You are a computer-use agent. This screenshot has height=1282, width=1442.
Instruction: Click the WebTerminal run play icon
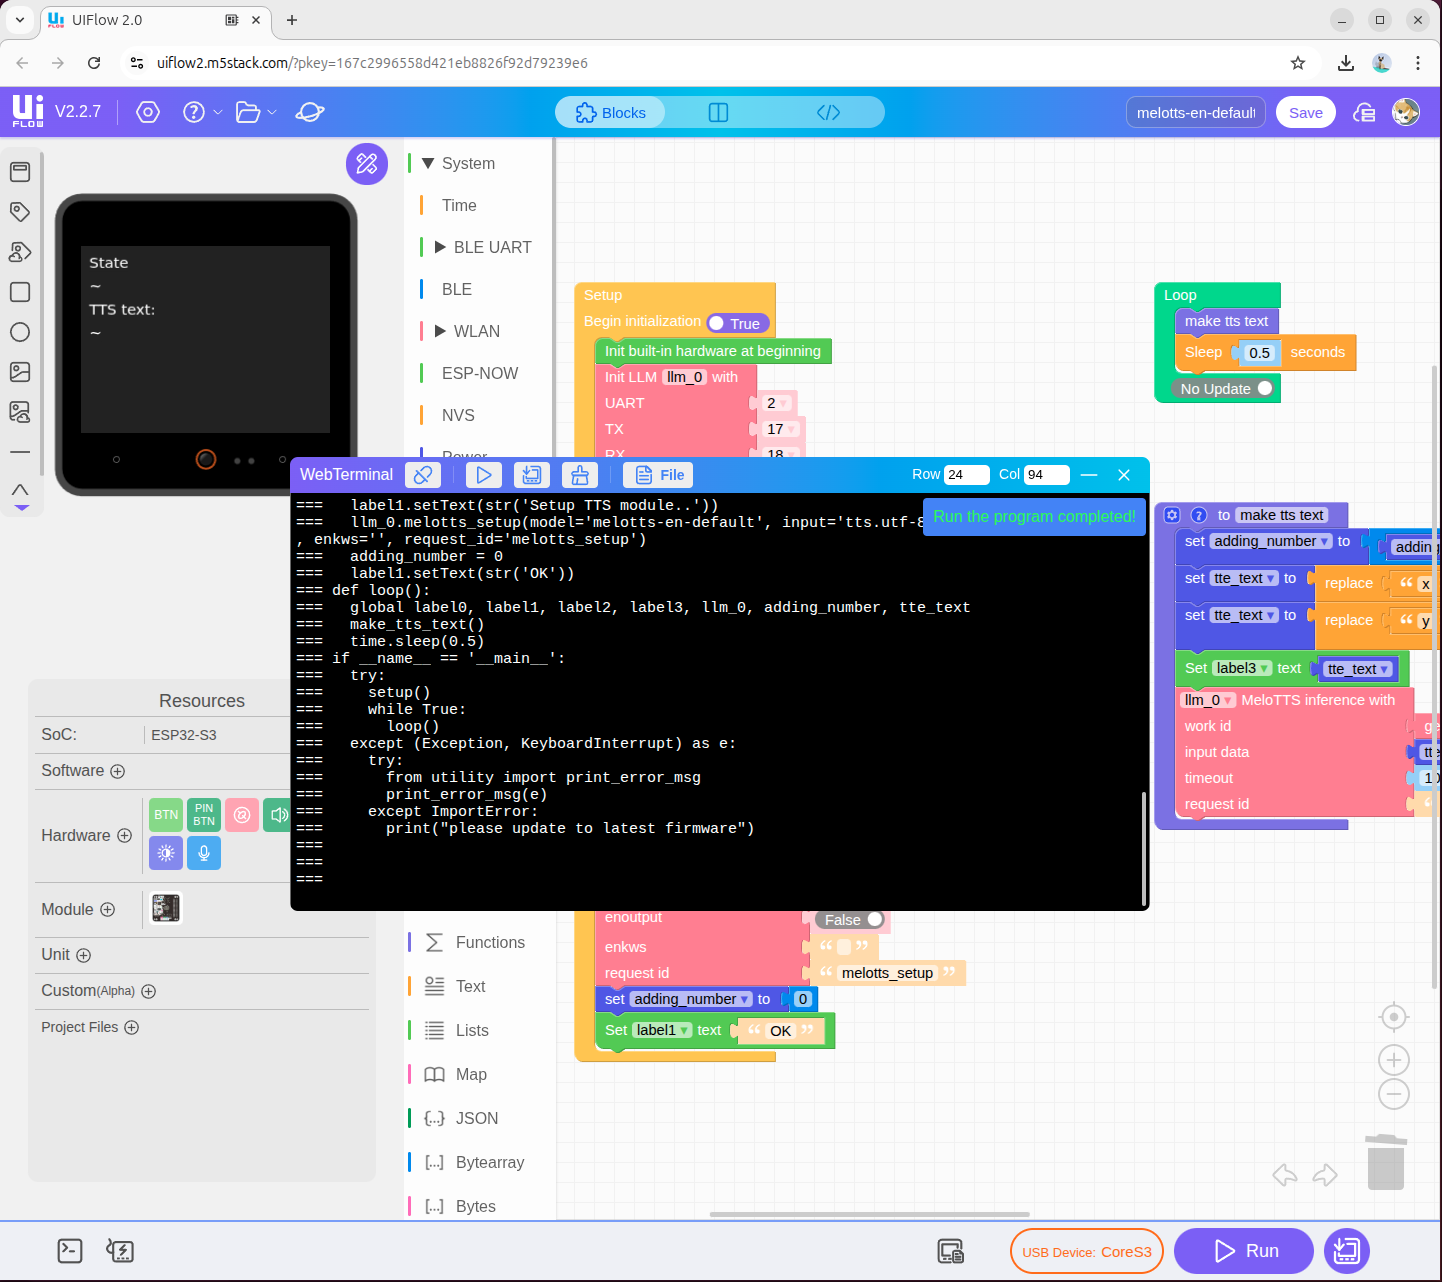(x=483, y=475)
